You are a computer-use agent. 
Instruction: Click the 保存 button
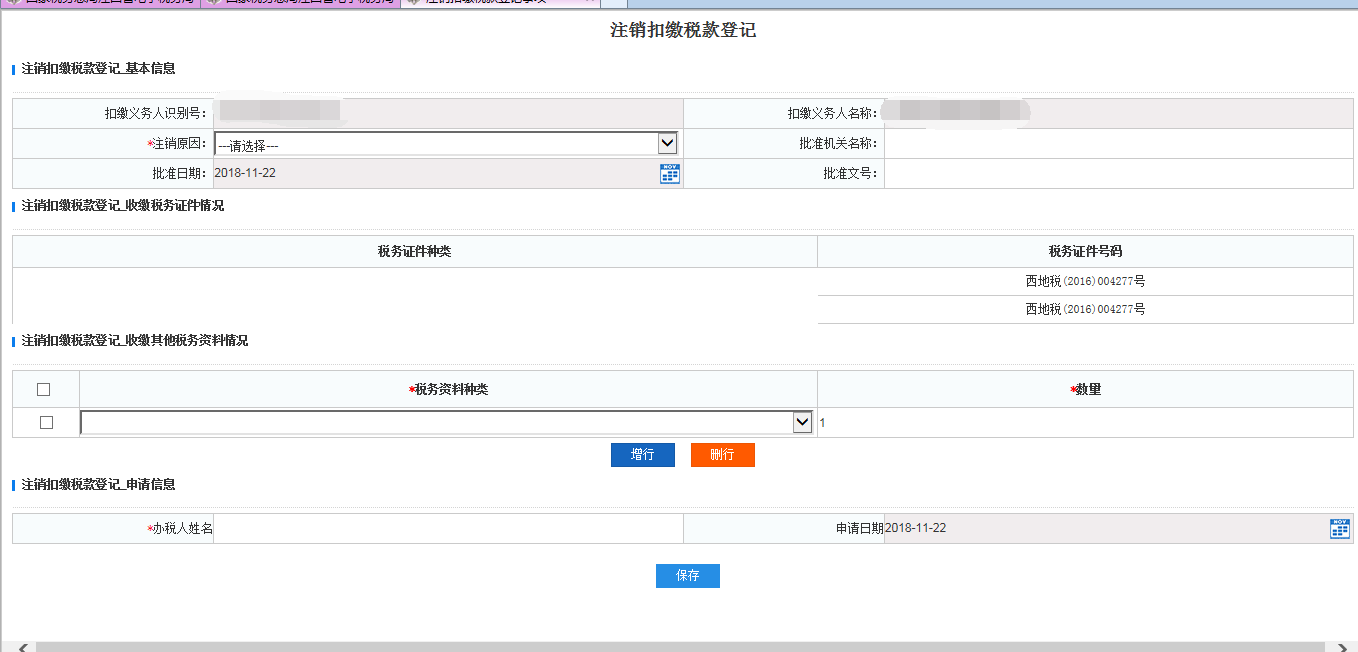[x=687, y=575]
